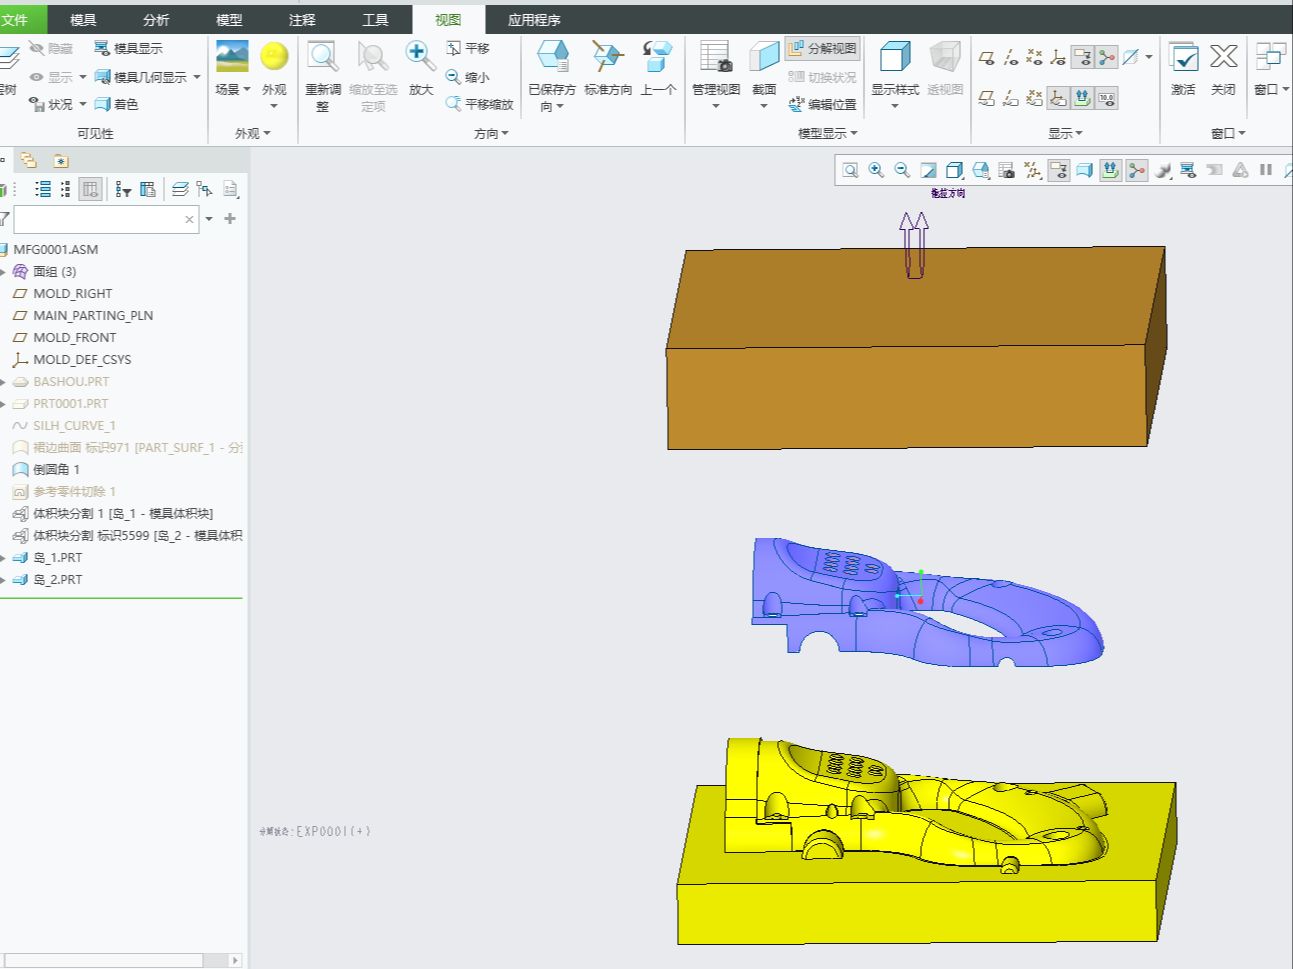Click zoom out icon in graphics toolbar
Image resolution: width=1293 pixels, height=969 pixels.
pos(902,170)
